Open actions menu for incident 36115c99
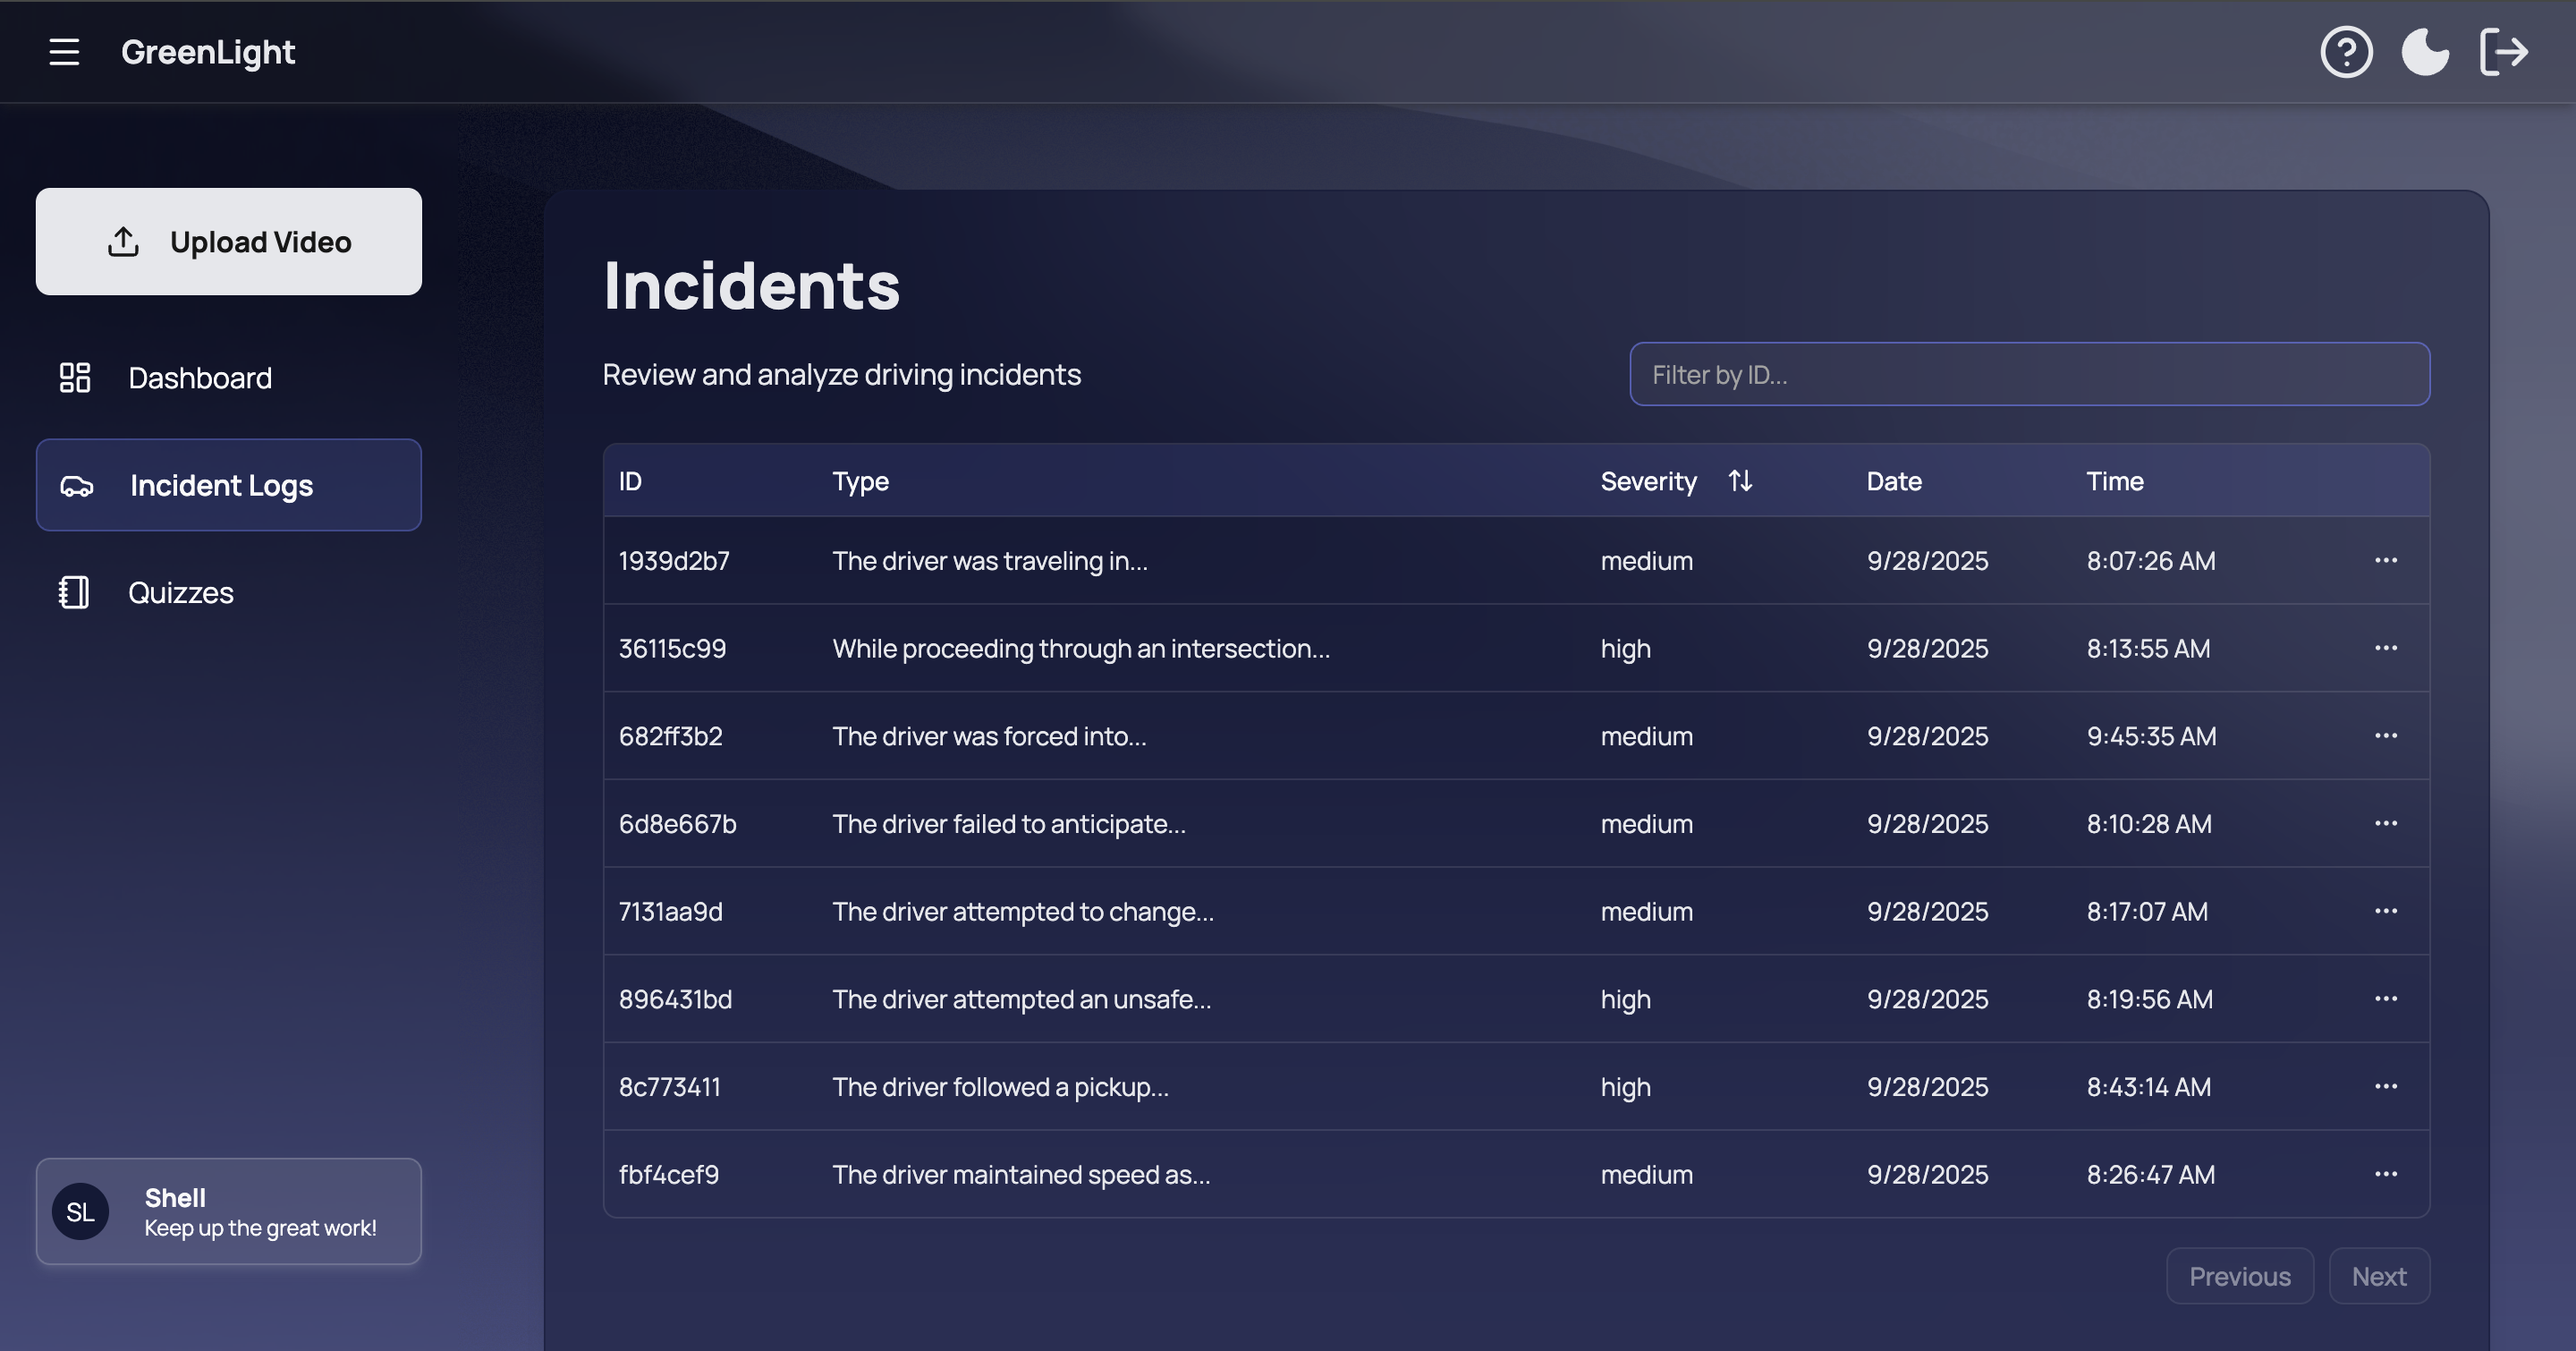2576x1351 pixels. 2386,648
